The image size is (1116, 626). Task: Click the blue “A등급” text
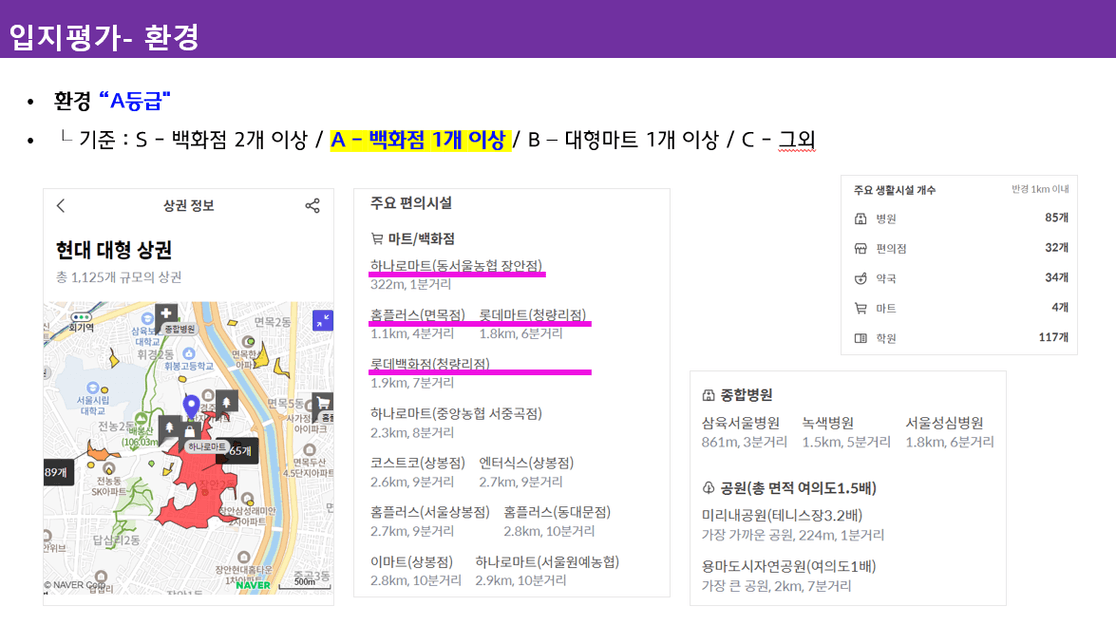(134, 101)
